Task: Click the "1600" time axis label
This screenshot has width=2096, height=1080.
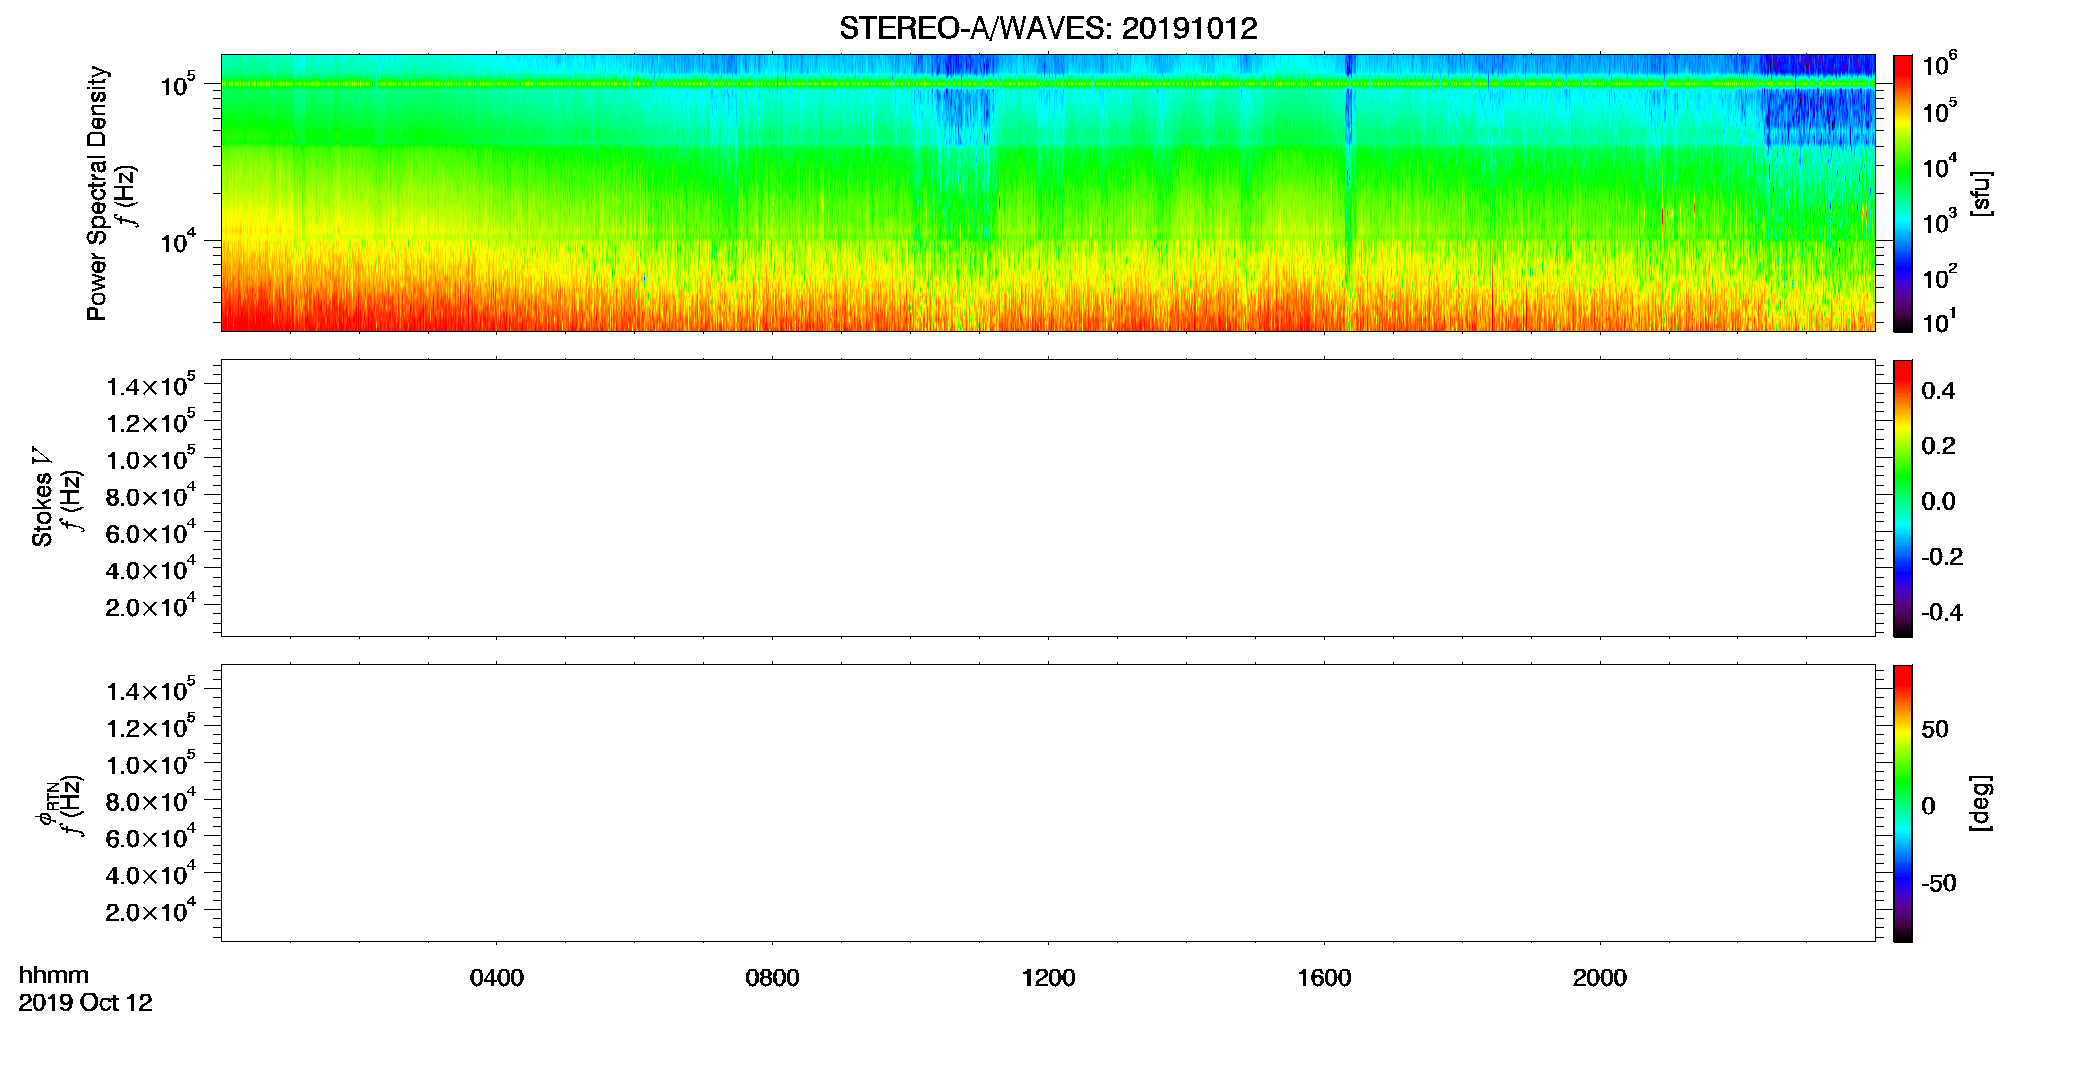Action: click(x=1324, y=978)
